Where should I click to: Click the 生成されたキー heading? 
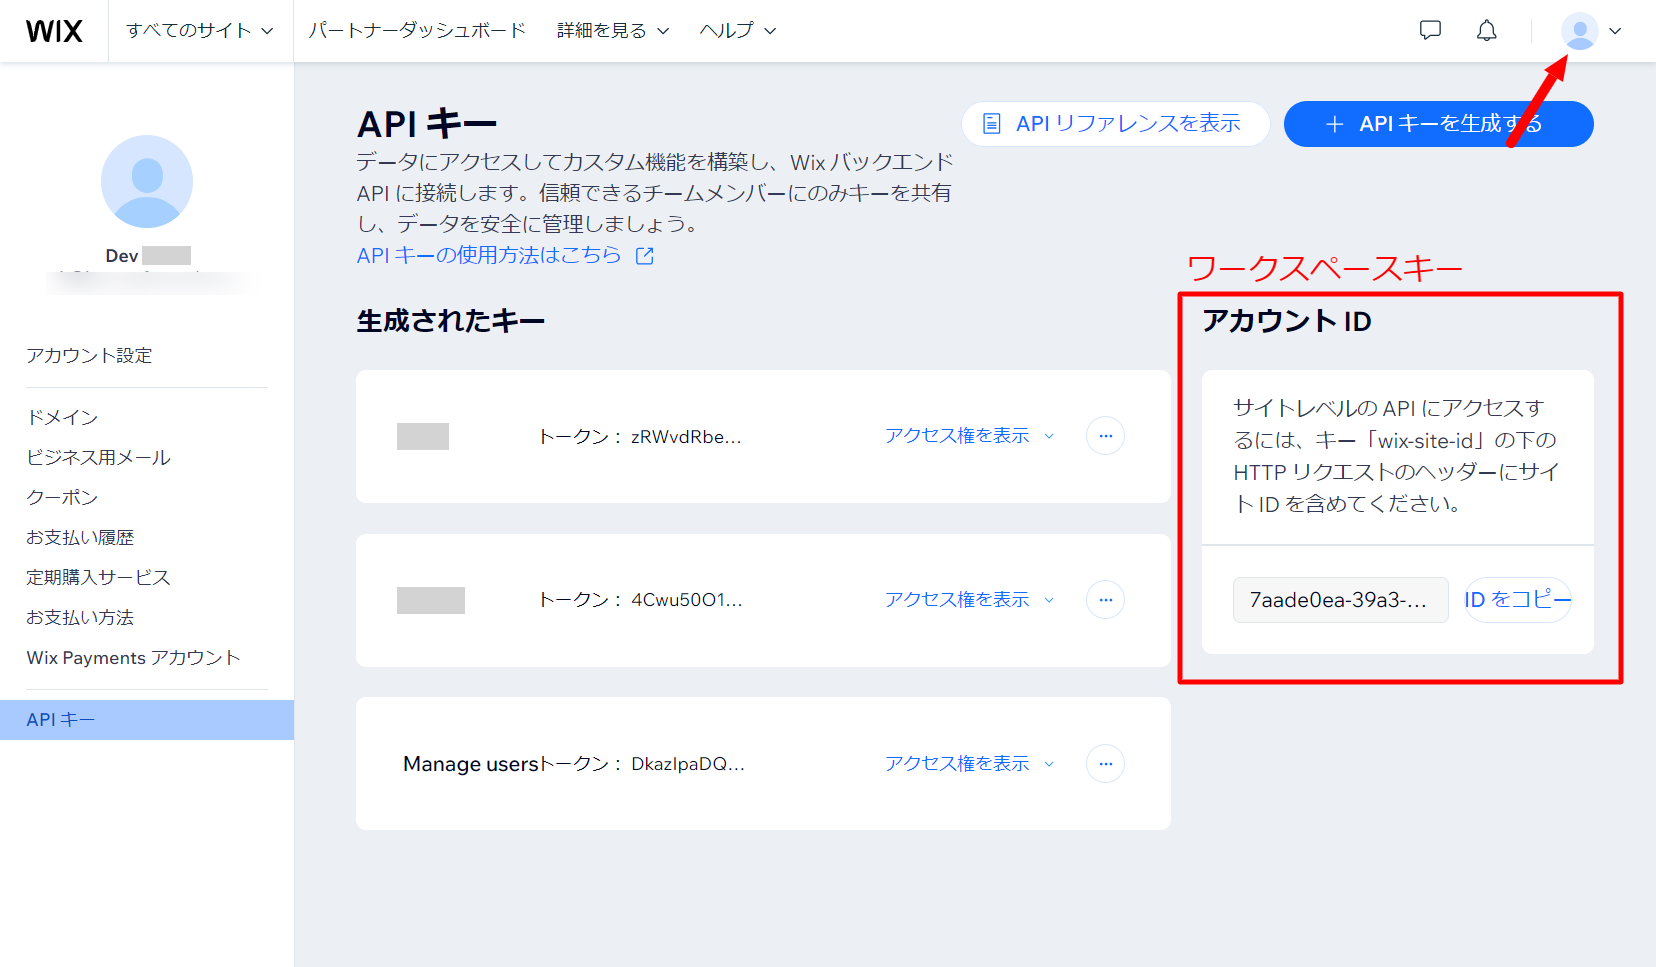(x=451, y=321)
